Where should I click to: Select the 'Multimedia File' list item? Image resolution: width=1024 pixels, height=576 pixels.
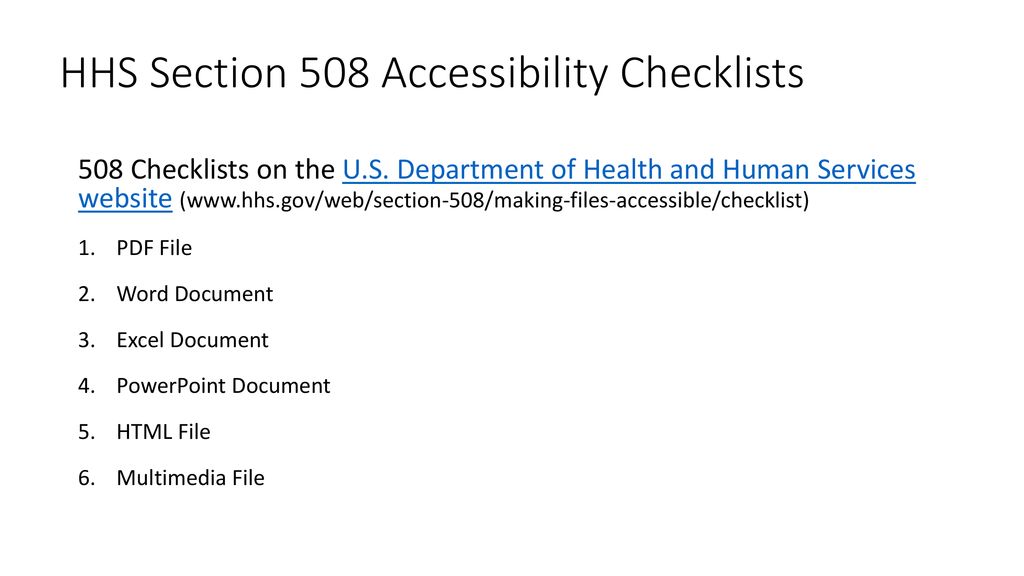(x=191, y=478)
